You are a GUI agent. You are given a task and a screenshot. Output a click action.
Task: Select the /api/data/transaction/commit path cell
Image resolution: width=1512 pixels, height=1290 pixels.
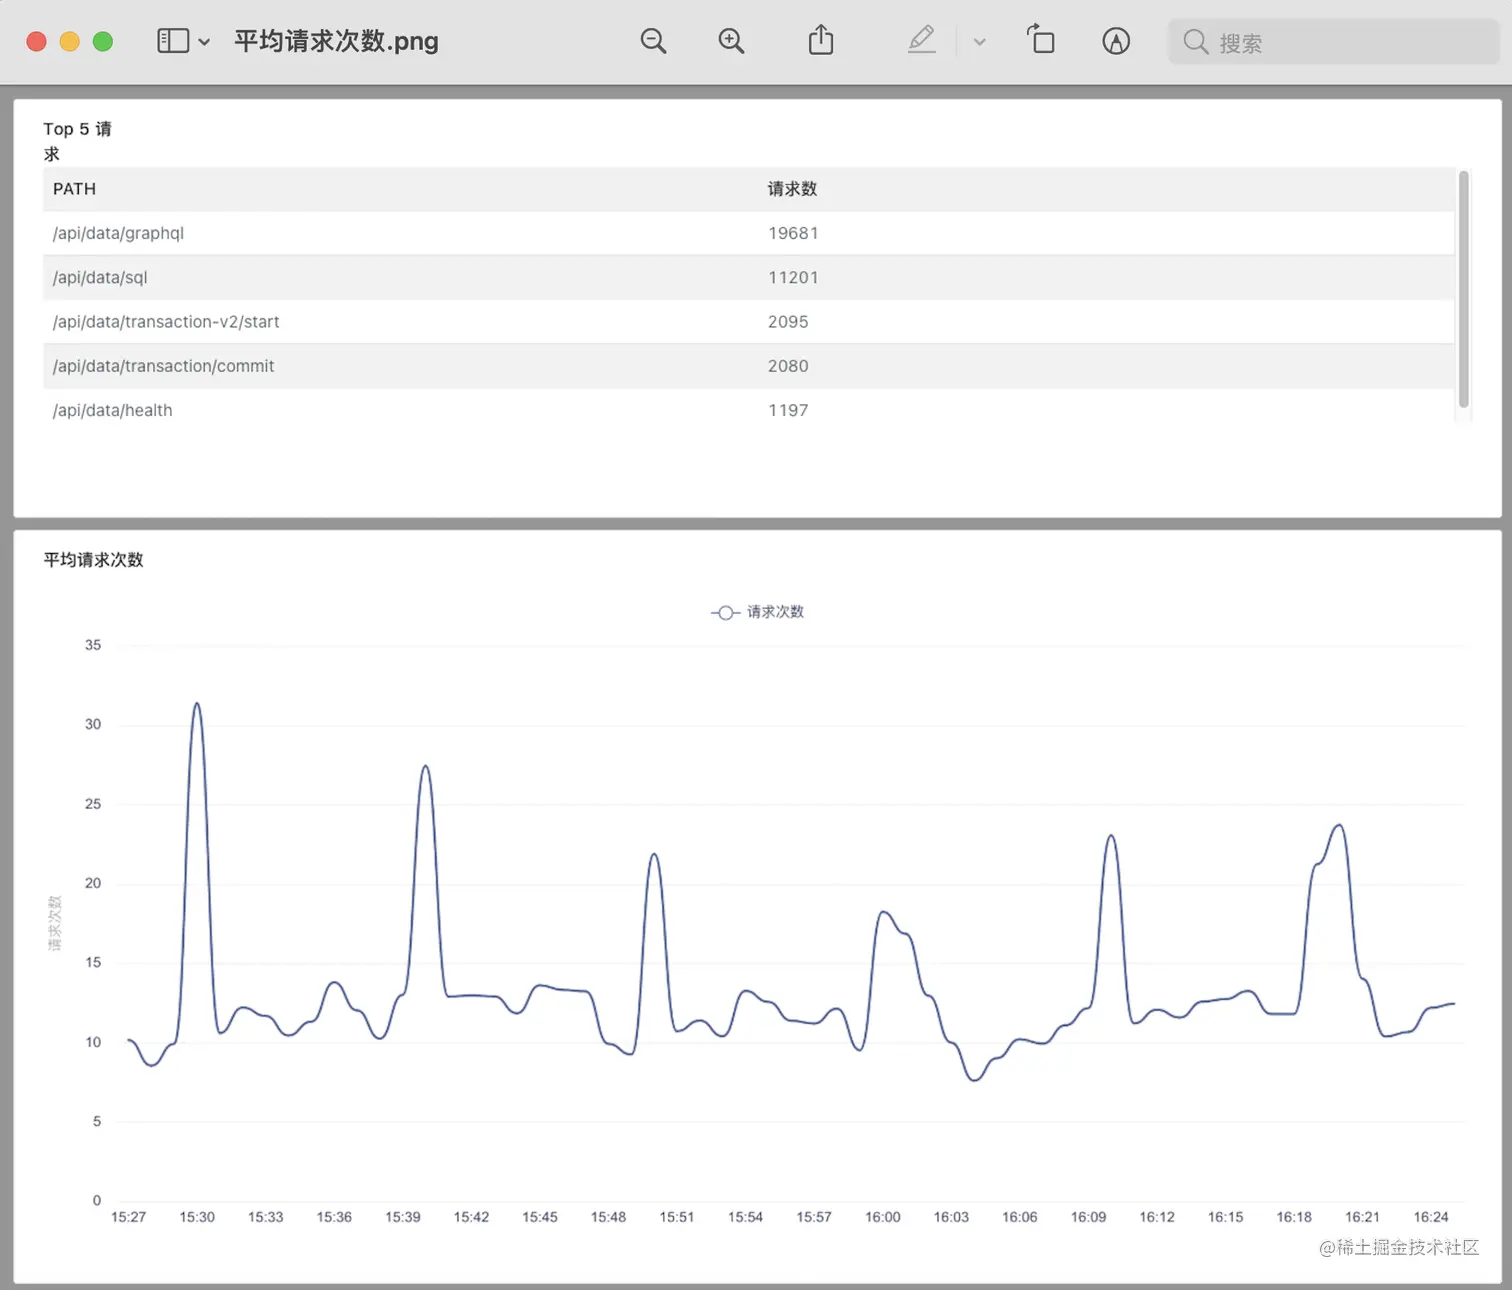[163, 366]
